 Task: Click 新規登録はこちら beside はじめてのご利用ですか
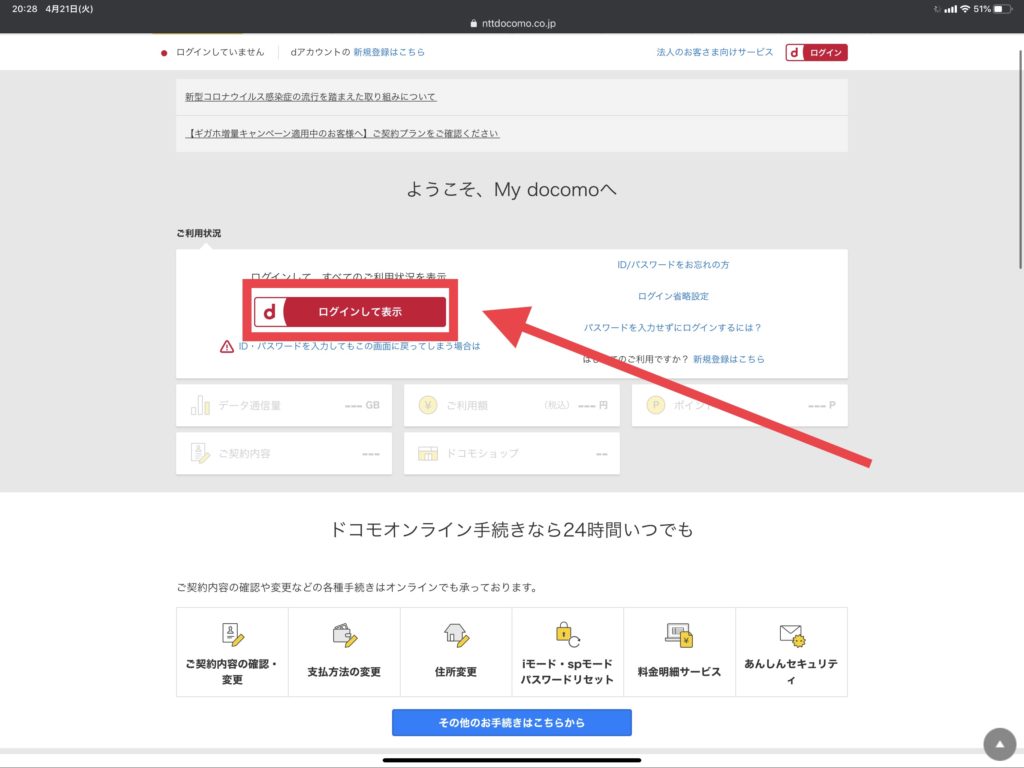click(x=728, y=359)
